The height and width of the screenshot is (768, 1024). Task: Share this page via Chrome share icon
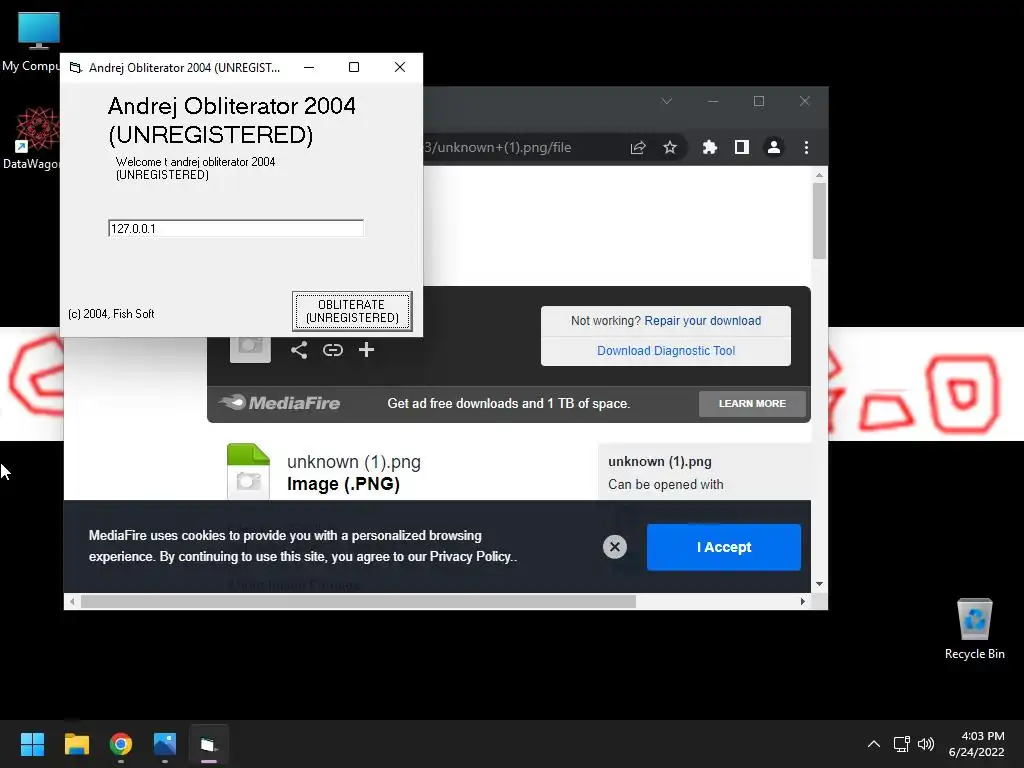click(638, 148)
